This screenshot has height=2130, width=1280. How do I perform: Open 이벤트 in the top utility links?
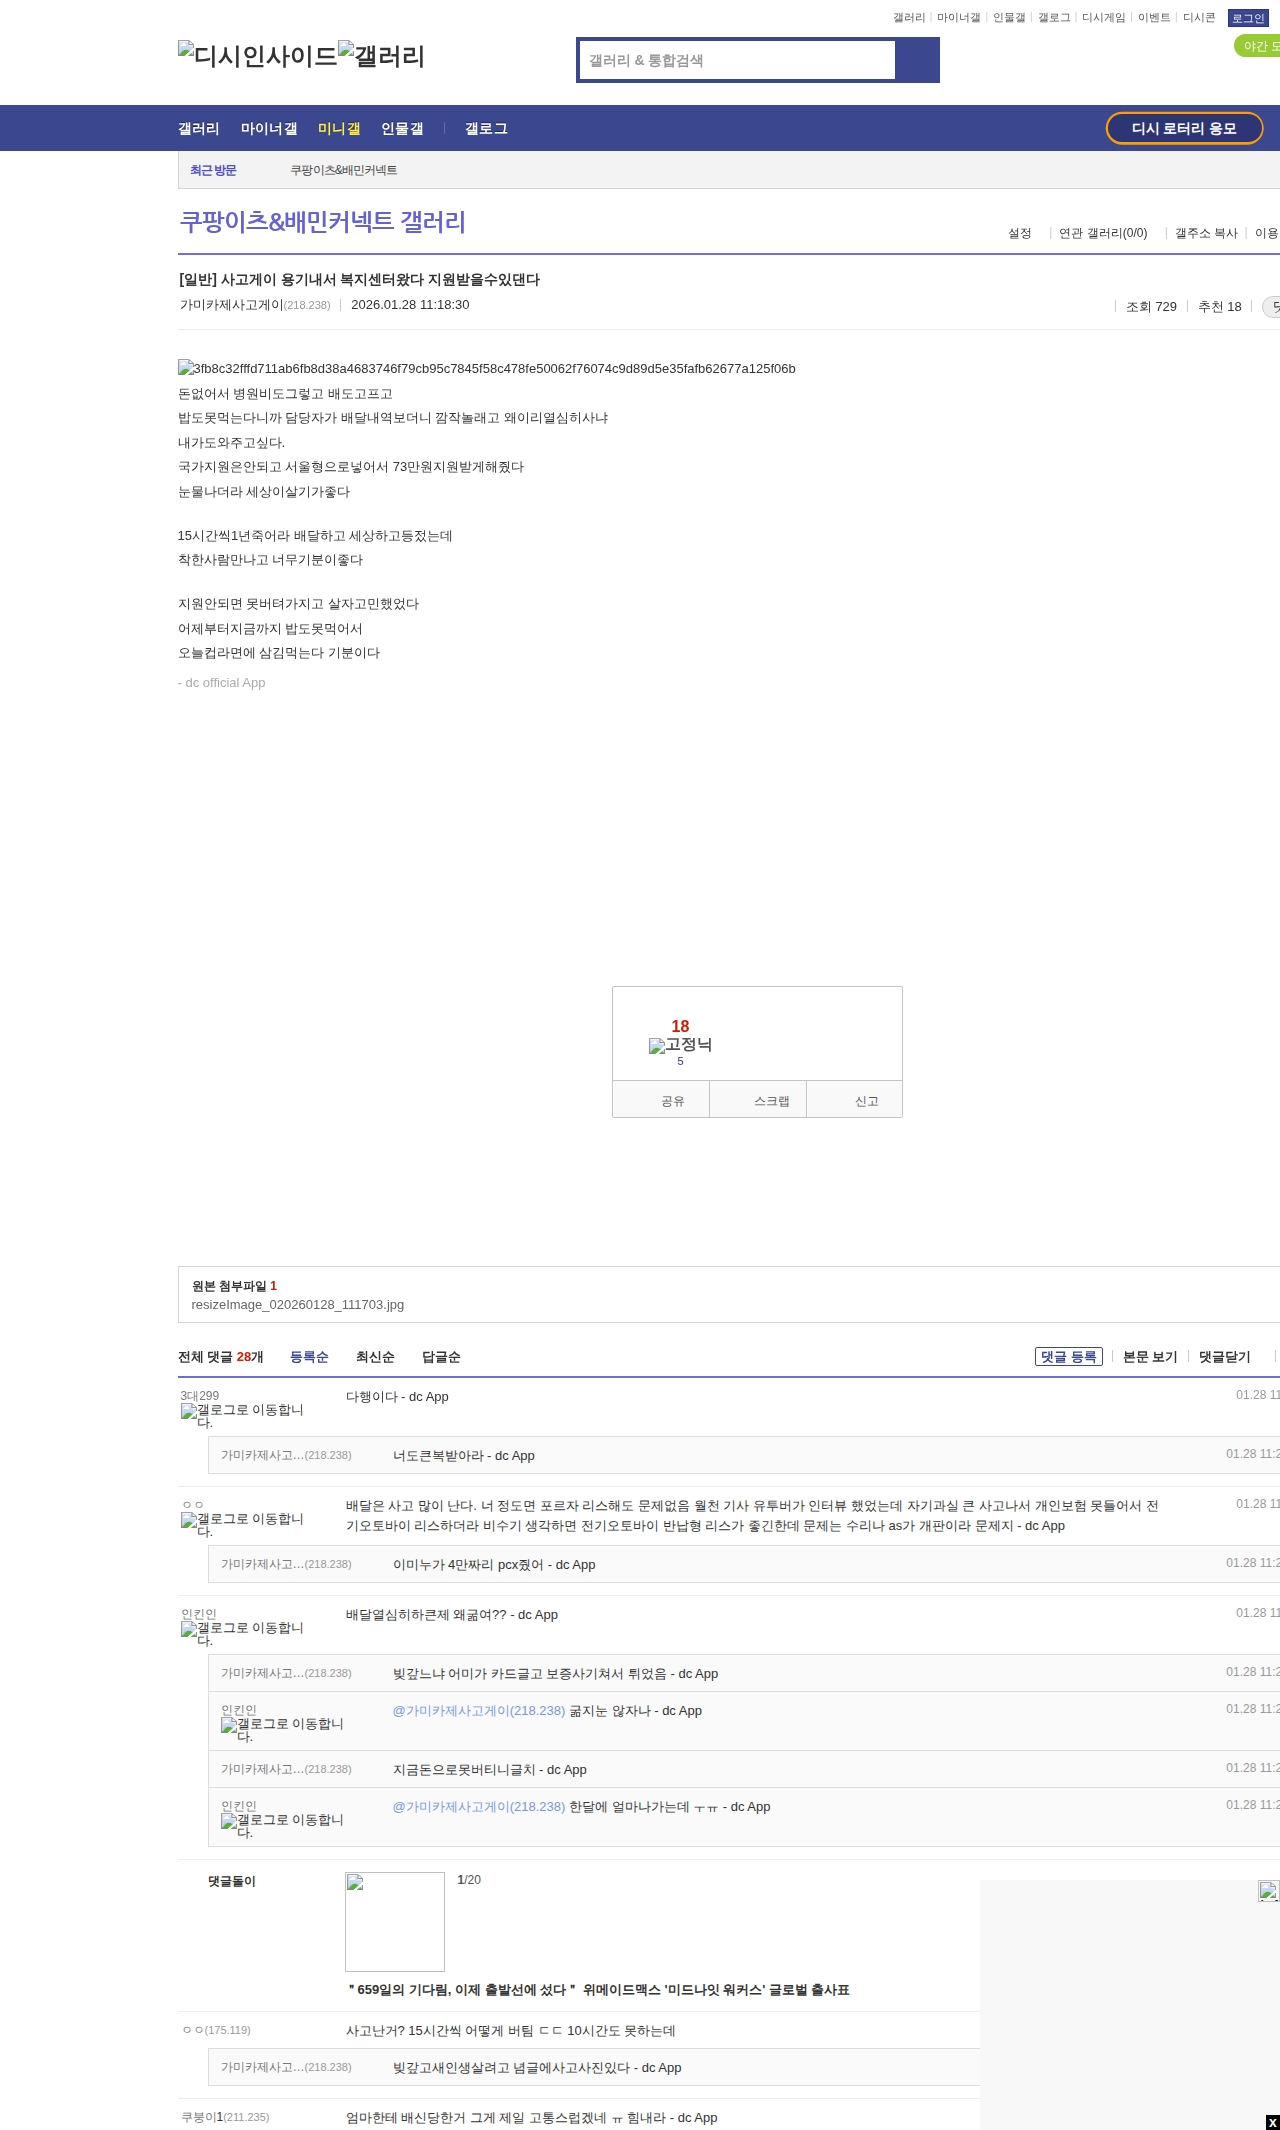tap(1154, 18)
